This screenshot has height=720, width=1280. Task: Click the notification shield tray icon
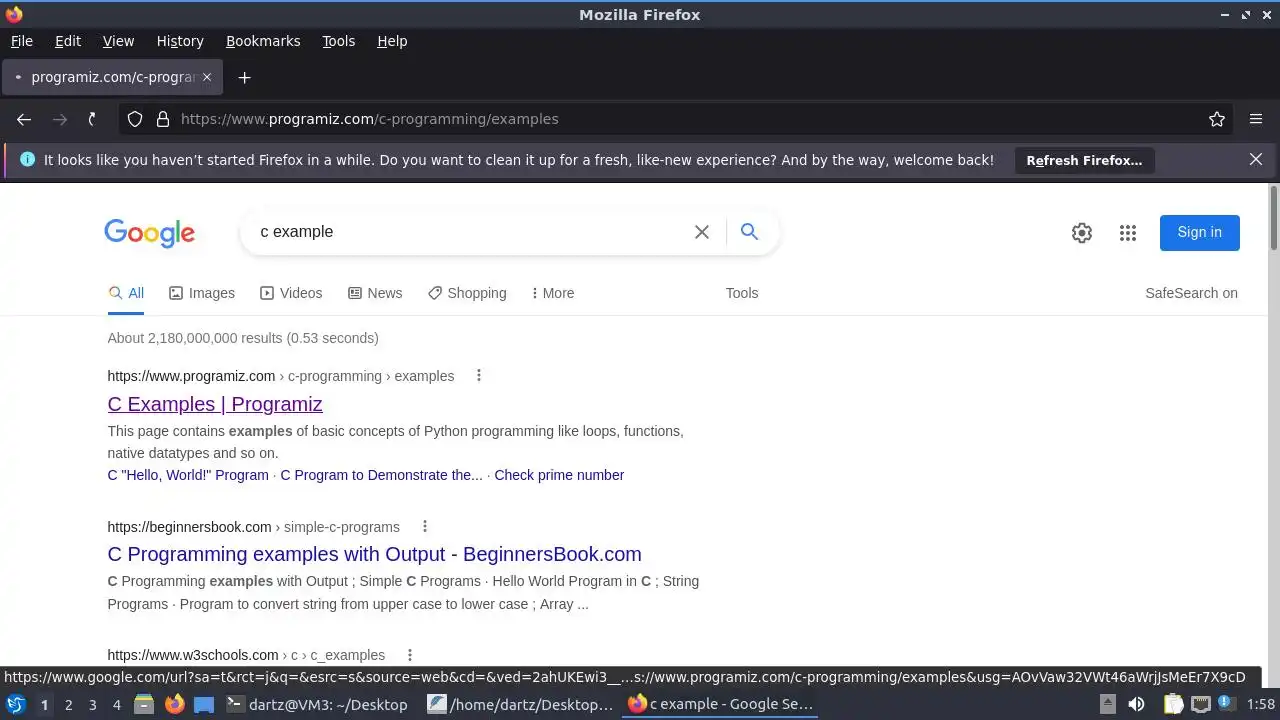(x=1225, y=704)
